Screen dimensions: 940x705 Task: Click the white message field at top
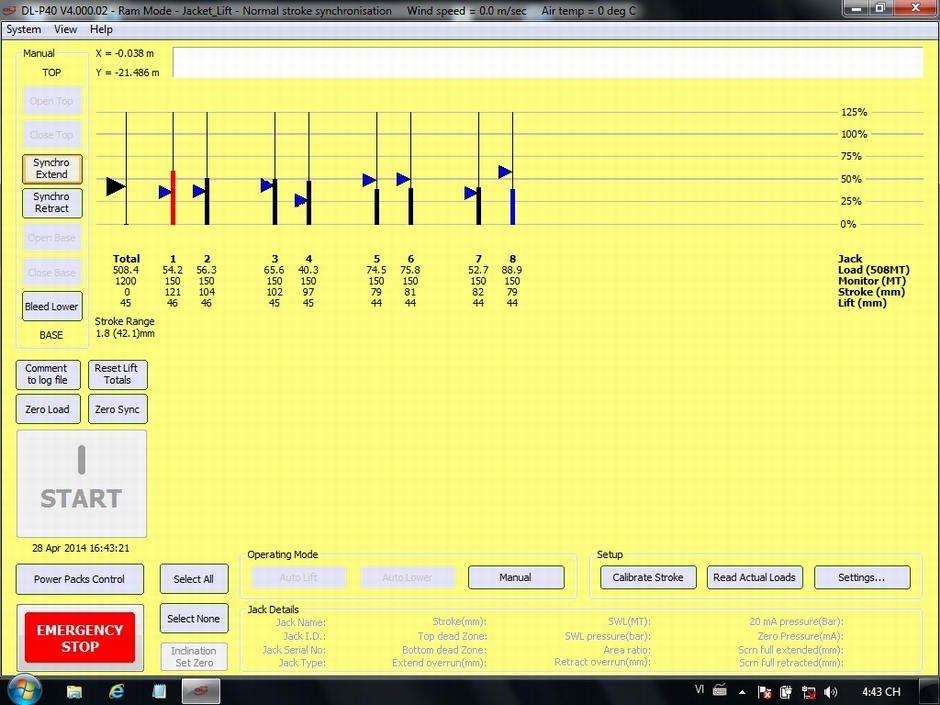[x=547, y=62]
